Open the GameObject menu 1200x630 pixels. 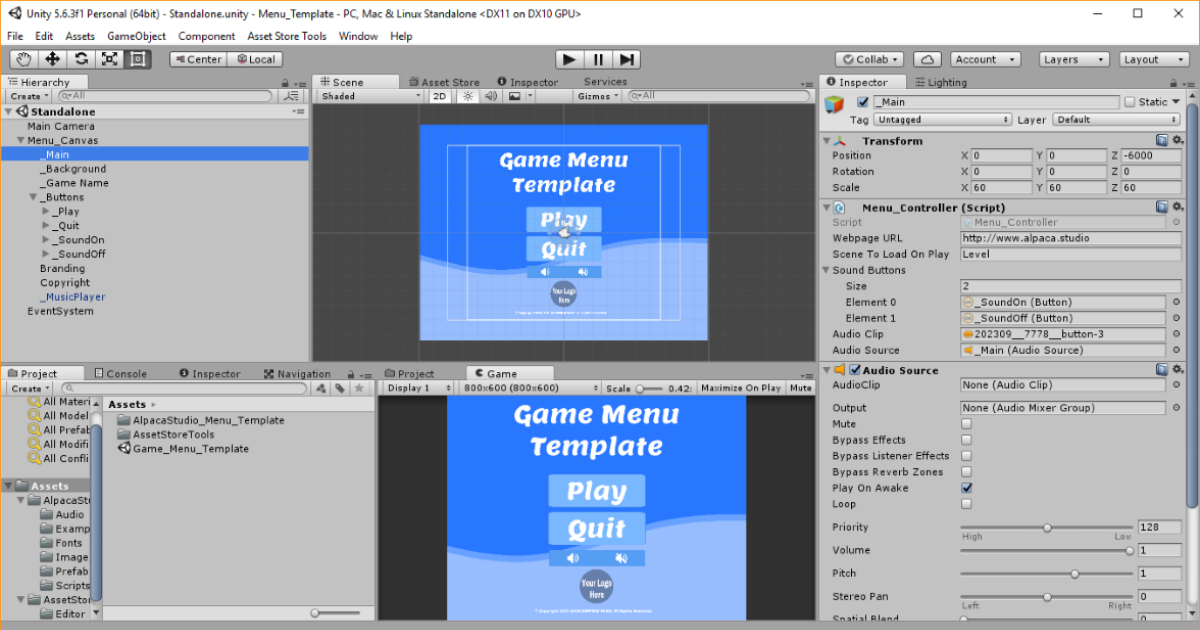pyautogui.click(x=136, y=36)
